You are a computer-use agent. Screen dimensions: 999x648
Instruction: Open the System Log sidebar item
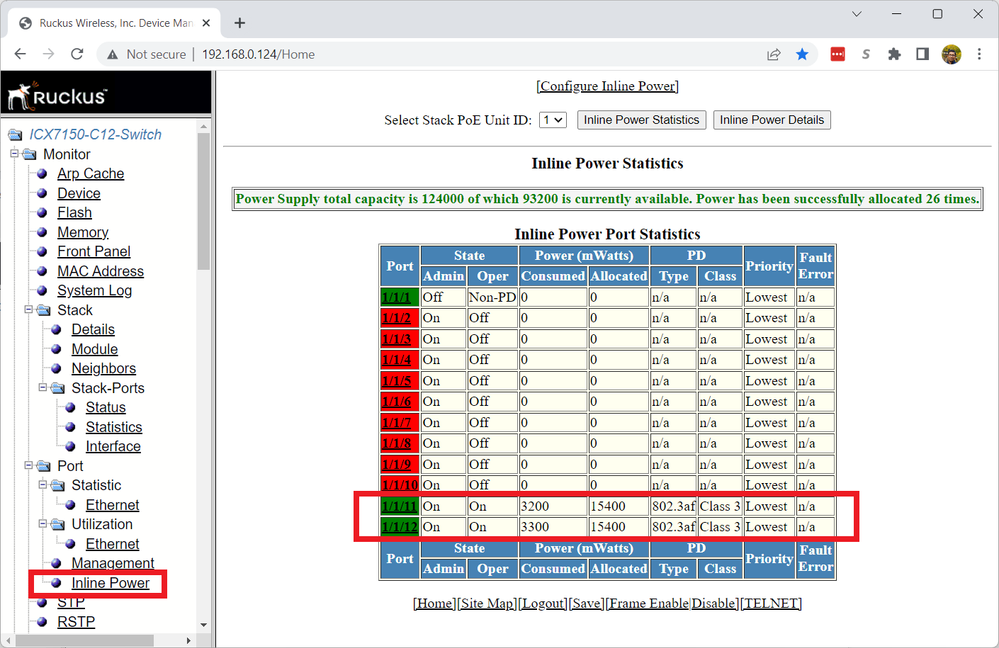click(x=94, y=290)
